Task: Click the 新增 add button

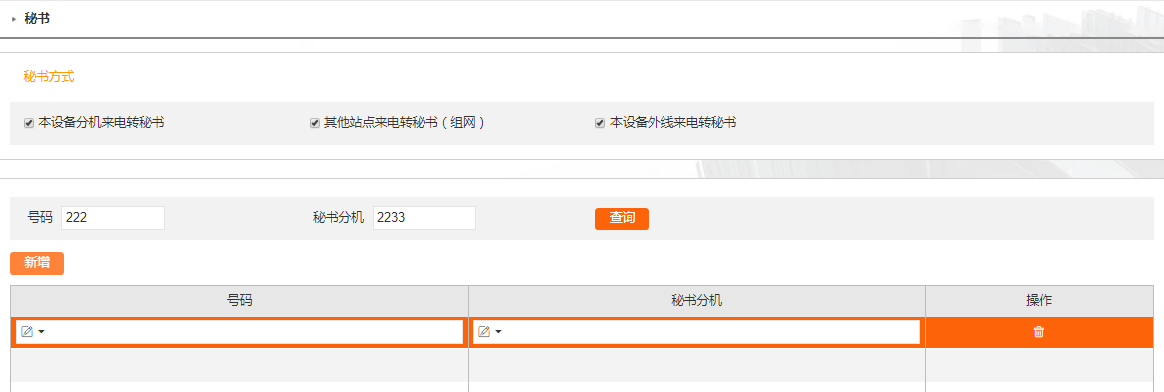Action: click(x=37, y=264)
